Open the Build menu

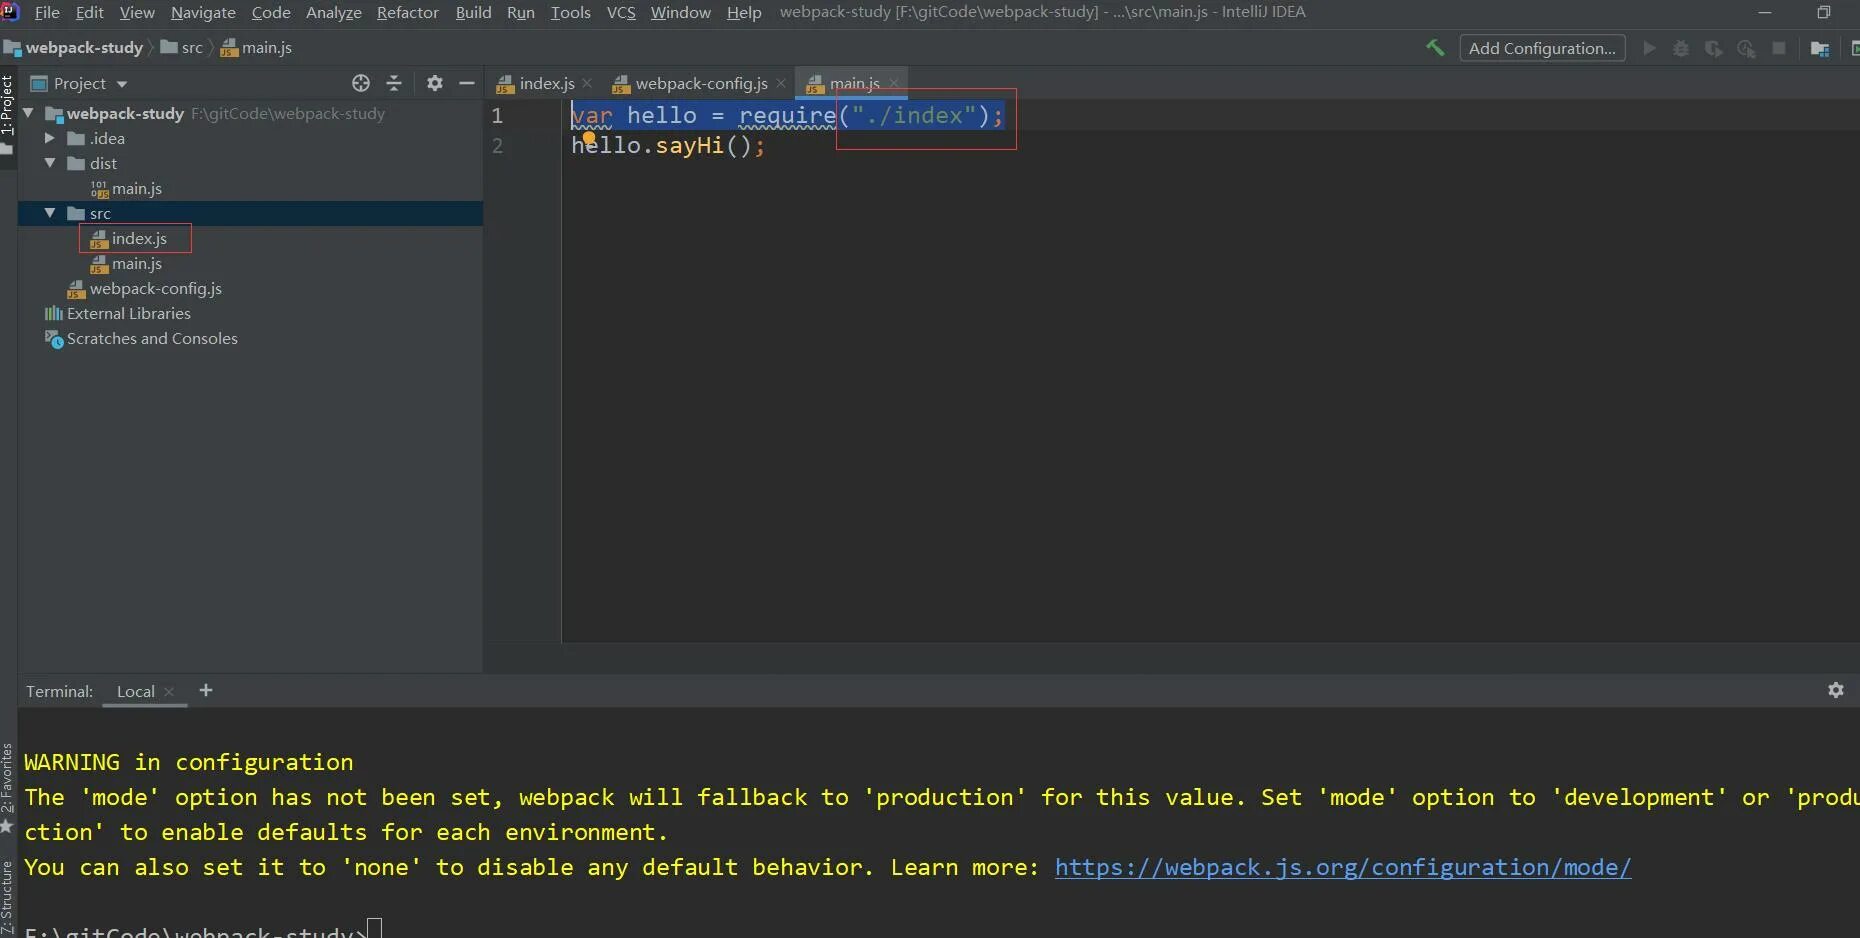tap(473, 12)
